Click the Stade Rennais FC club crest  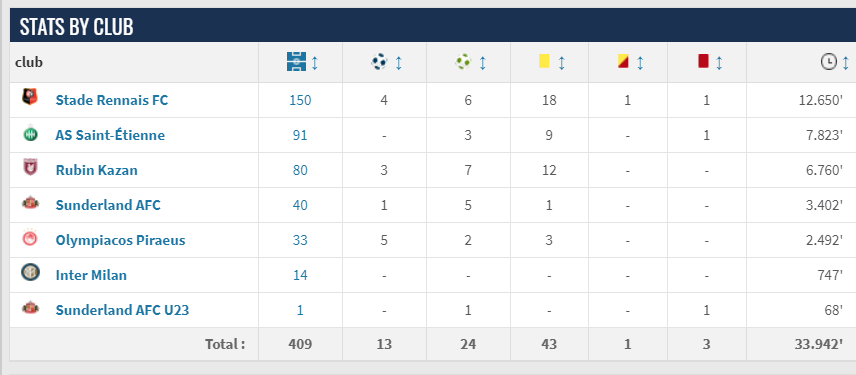pos(30,98)
